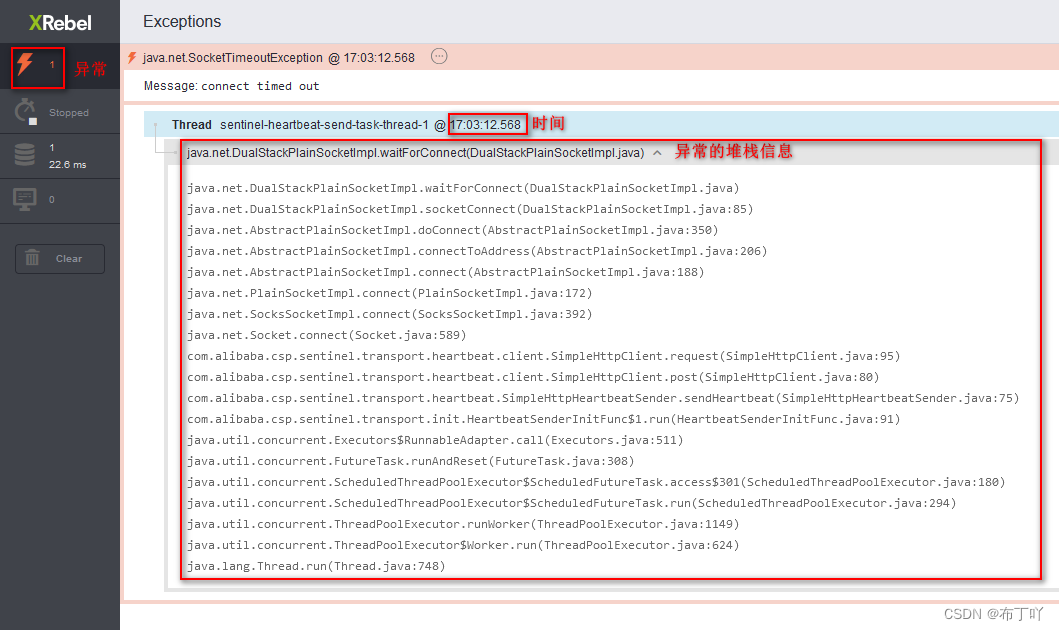Select stack line Thread.run(Thread.java:748)
Viewport: 1059px width, 630px height.
coord(316,566)
